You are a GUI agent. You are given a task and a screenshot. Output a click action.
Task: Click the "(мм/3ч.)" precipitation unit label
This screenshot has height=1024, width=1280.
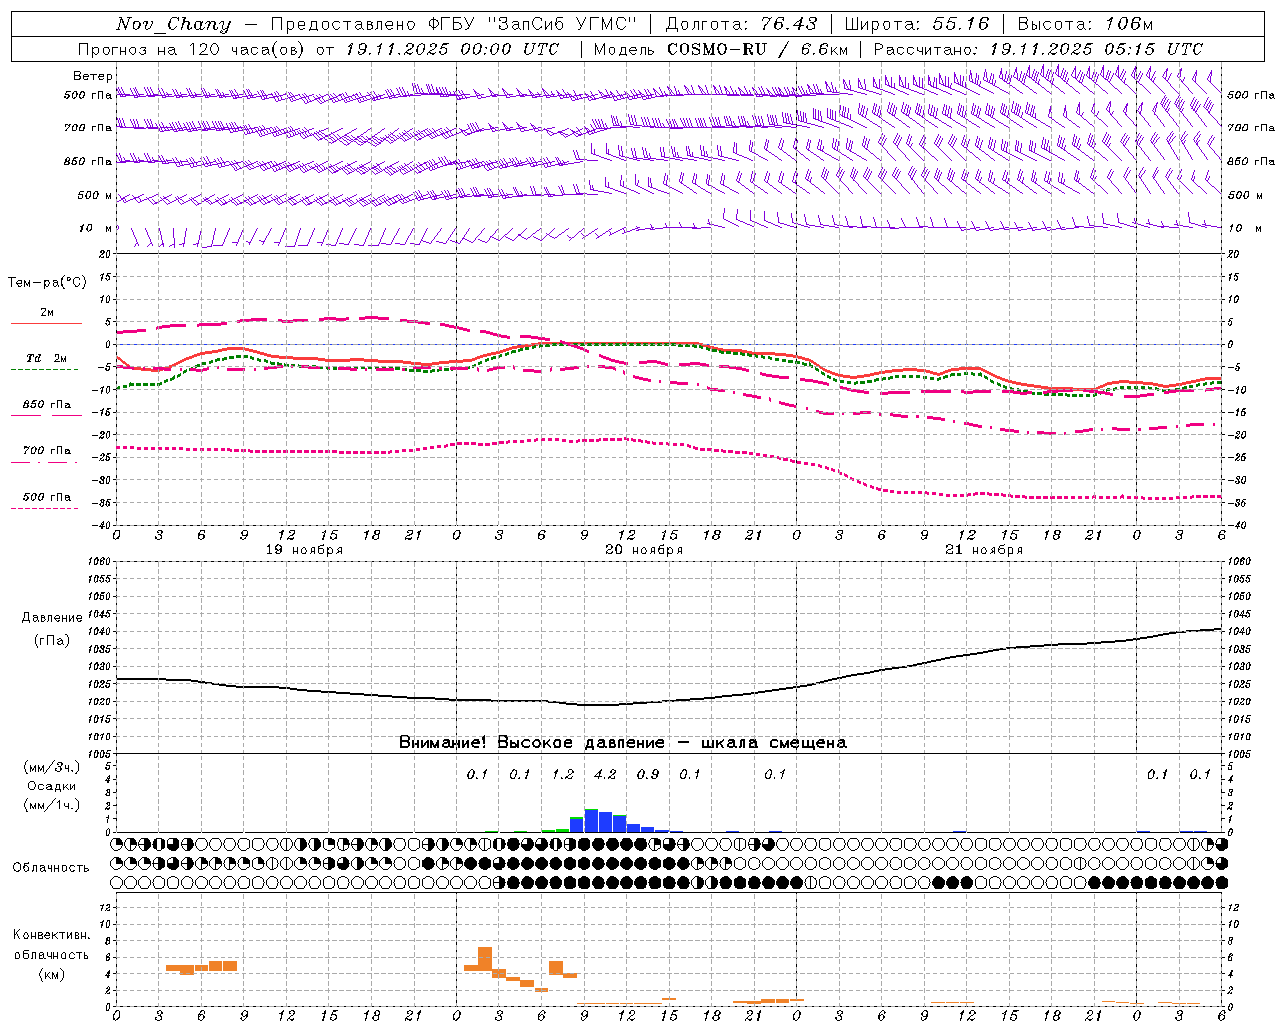point(51,768)
